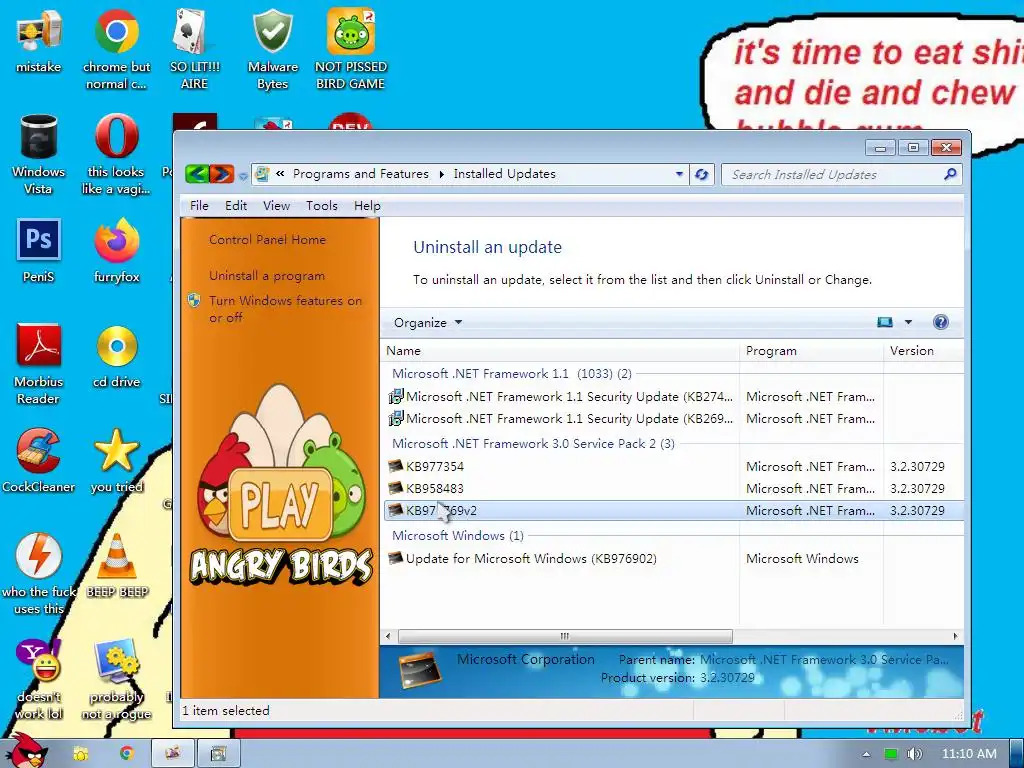Open the Organize dropdown
The image size is (1024, 768).
428,323
